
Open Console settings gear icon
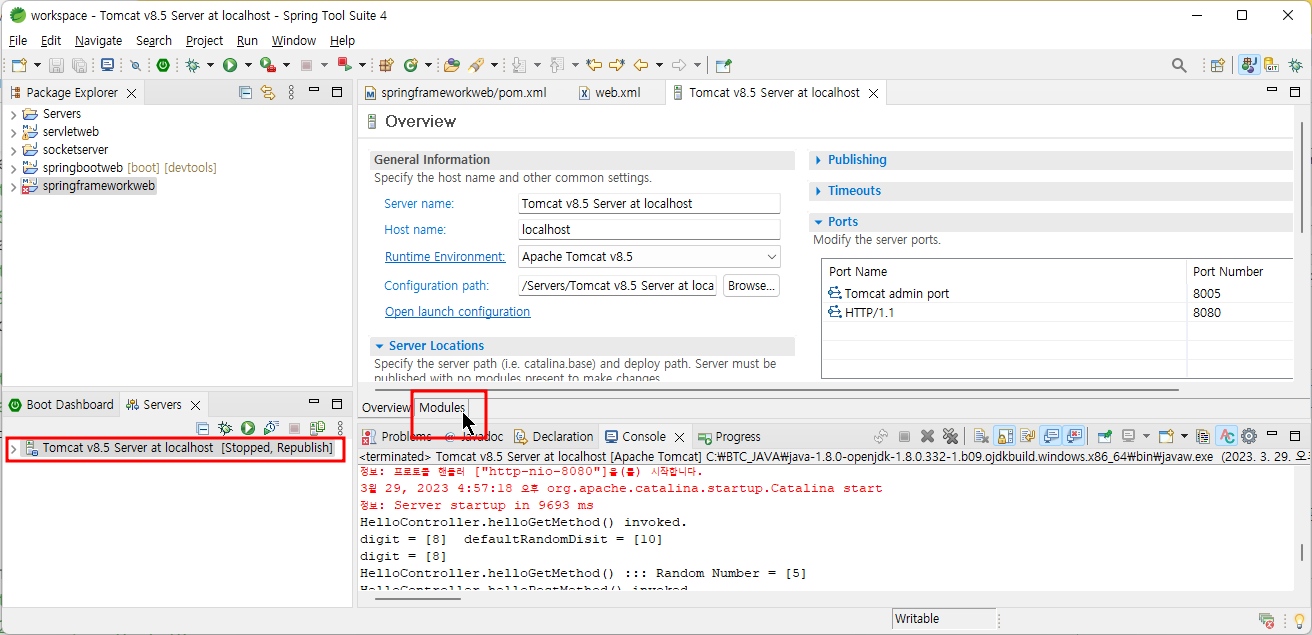tap(1249, 436)
